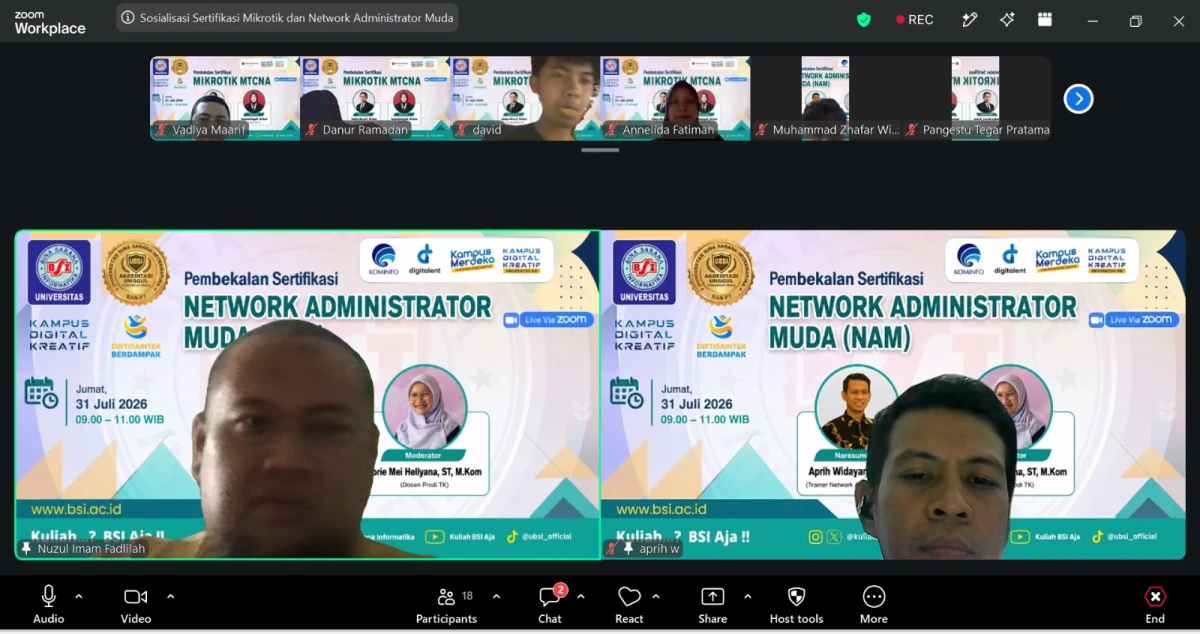This screenshot has height=634, width=1200.
Task: Expand the Share options chevron
Action: point(747,596)
